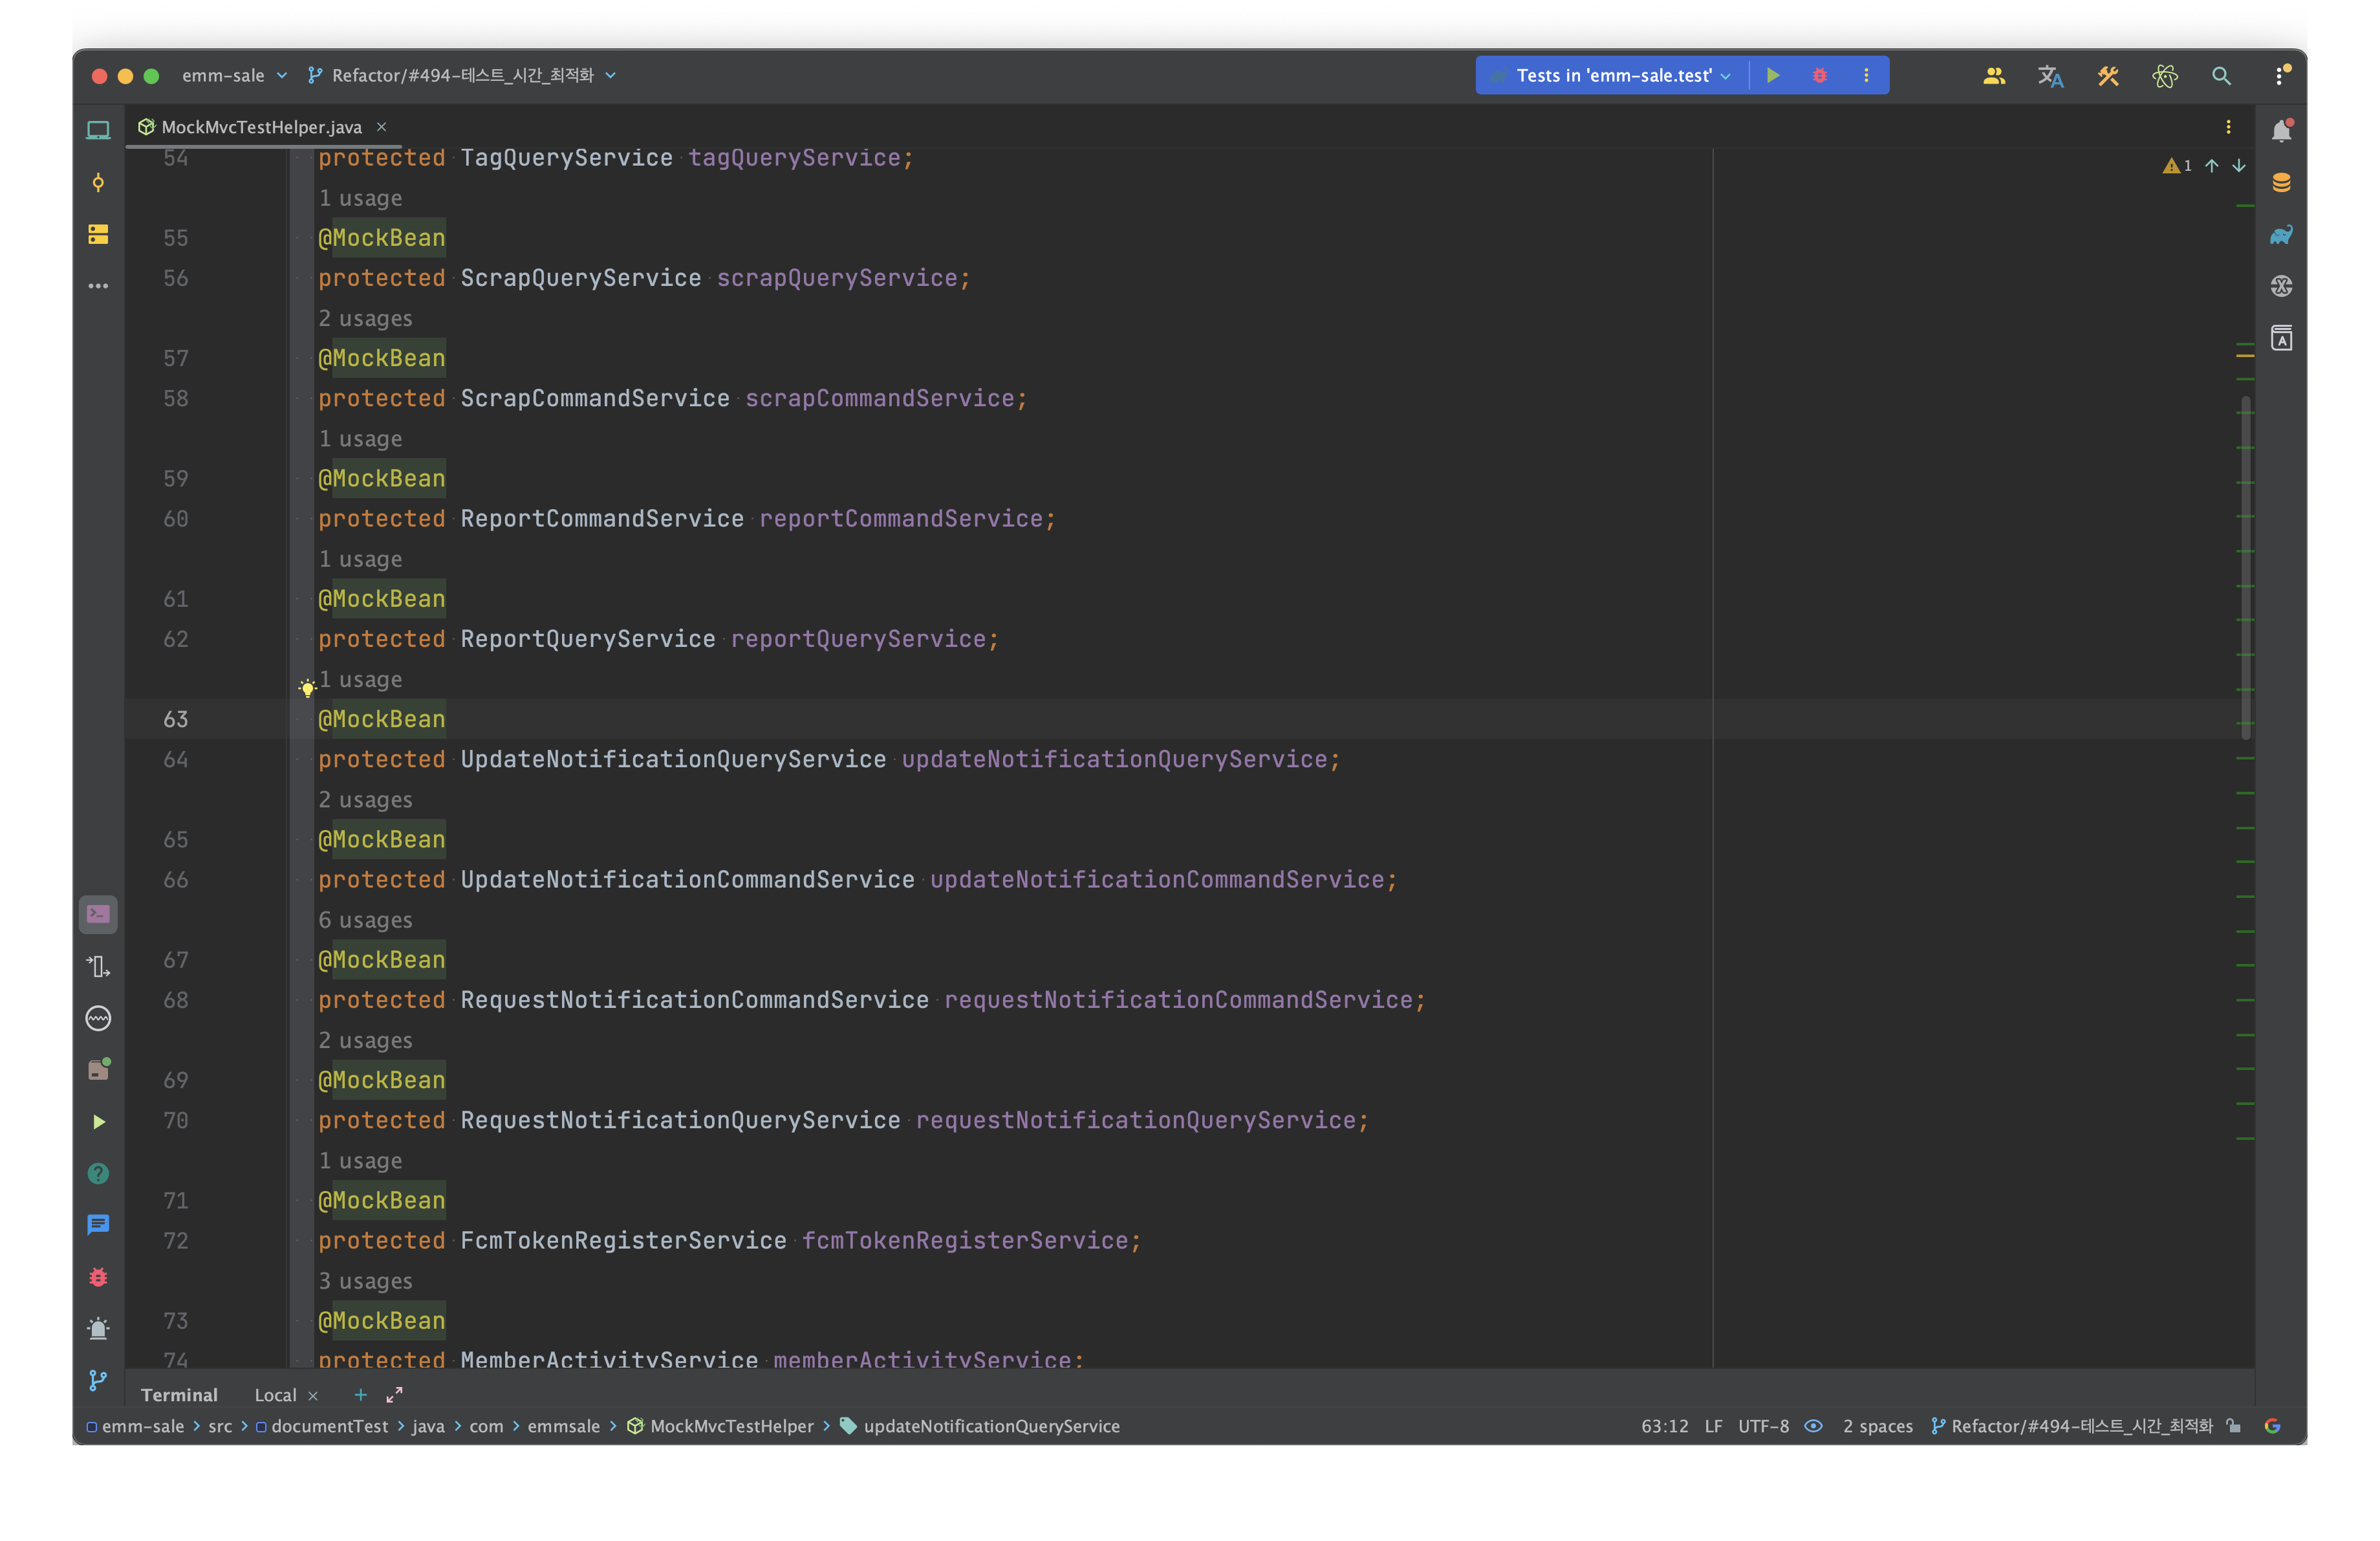
Task: Open the Git branch tool window icon
Action: (98, 1380)
